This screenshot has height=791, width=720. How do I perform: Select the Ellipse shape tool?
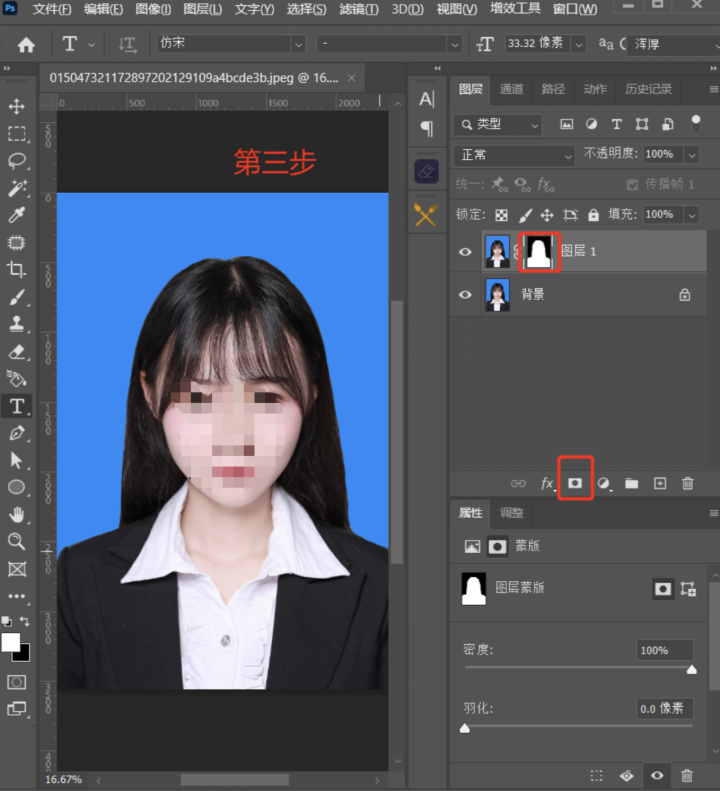(x=17, y=487)
